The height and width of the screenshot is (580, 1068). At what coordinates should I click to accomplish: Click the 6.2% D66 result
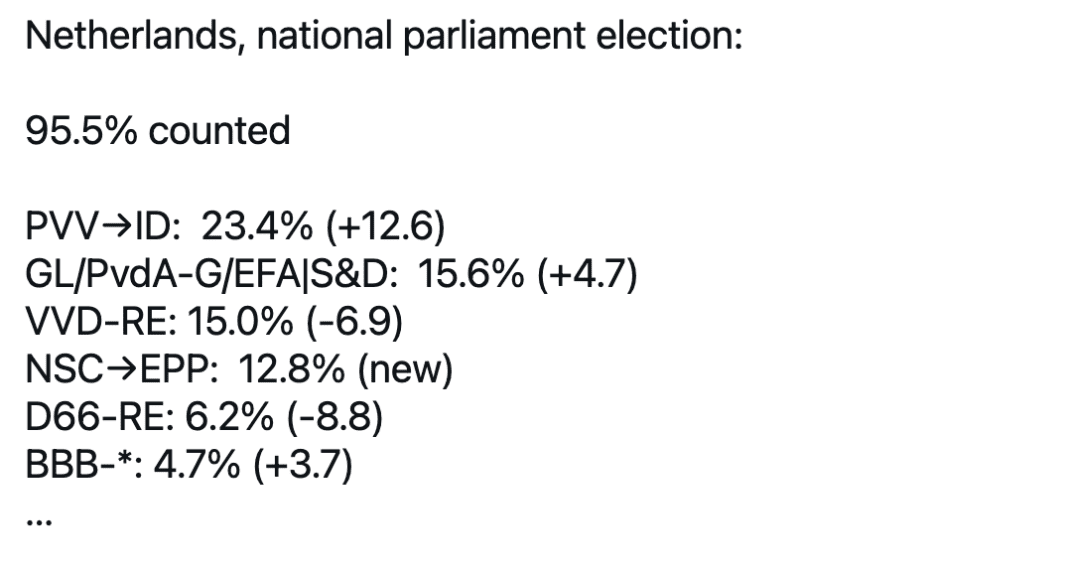tap(230, 417)
